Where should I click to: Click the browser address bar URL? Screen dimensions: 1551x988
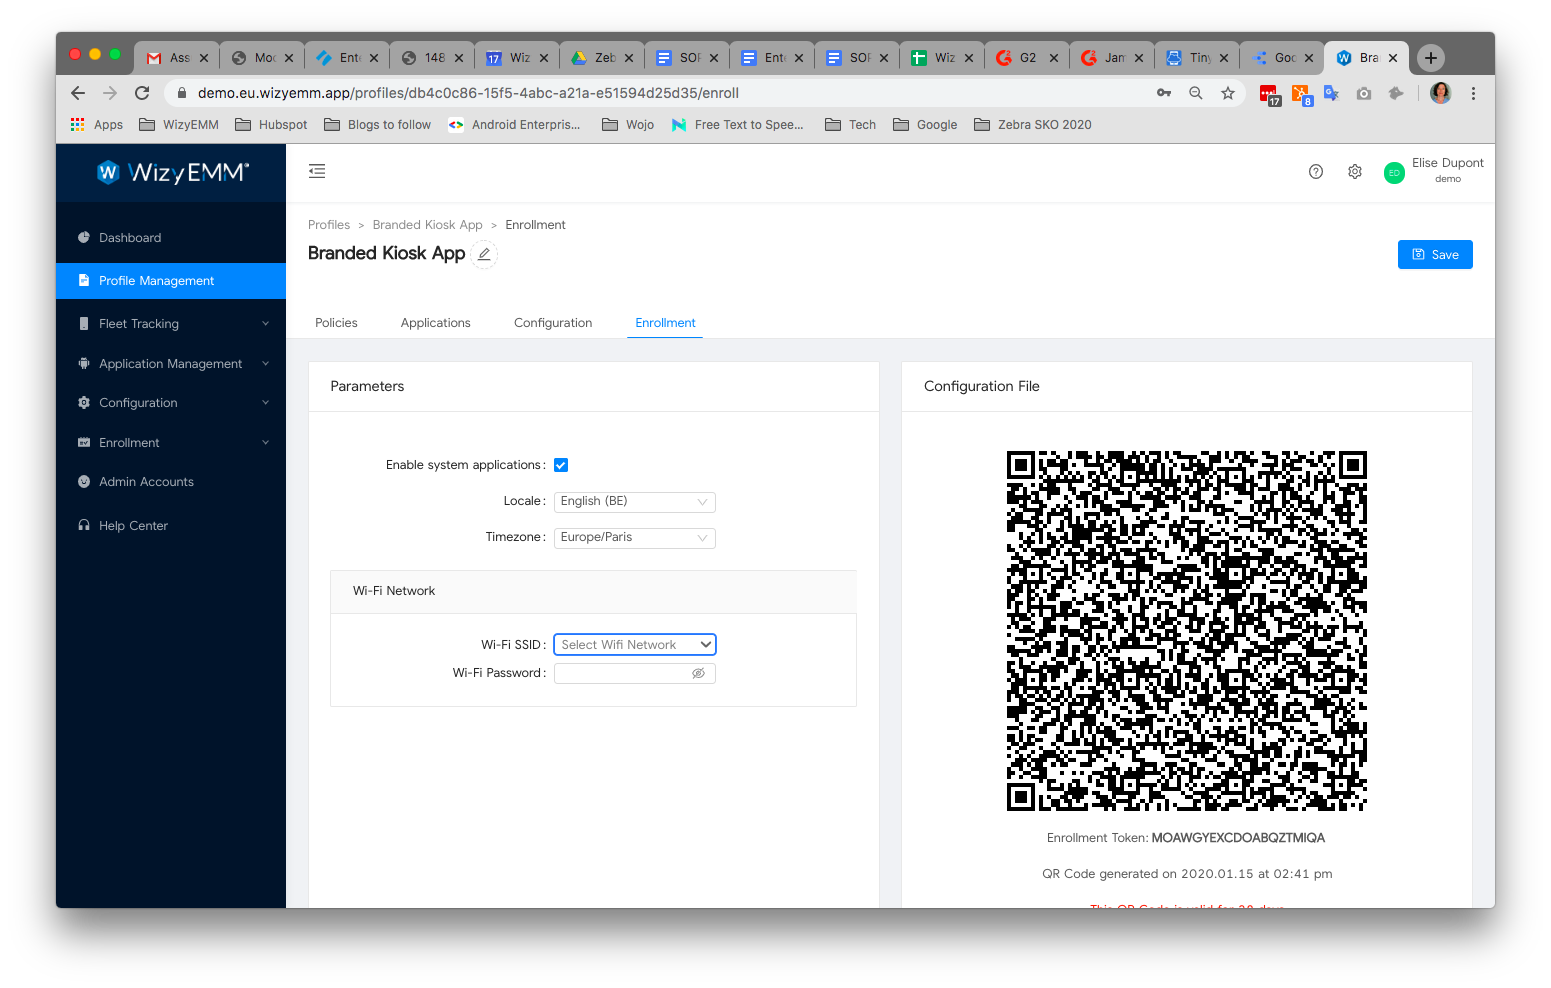468,93
